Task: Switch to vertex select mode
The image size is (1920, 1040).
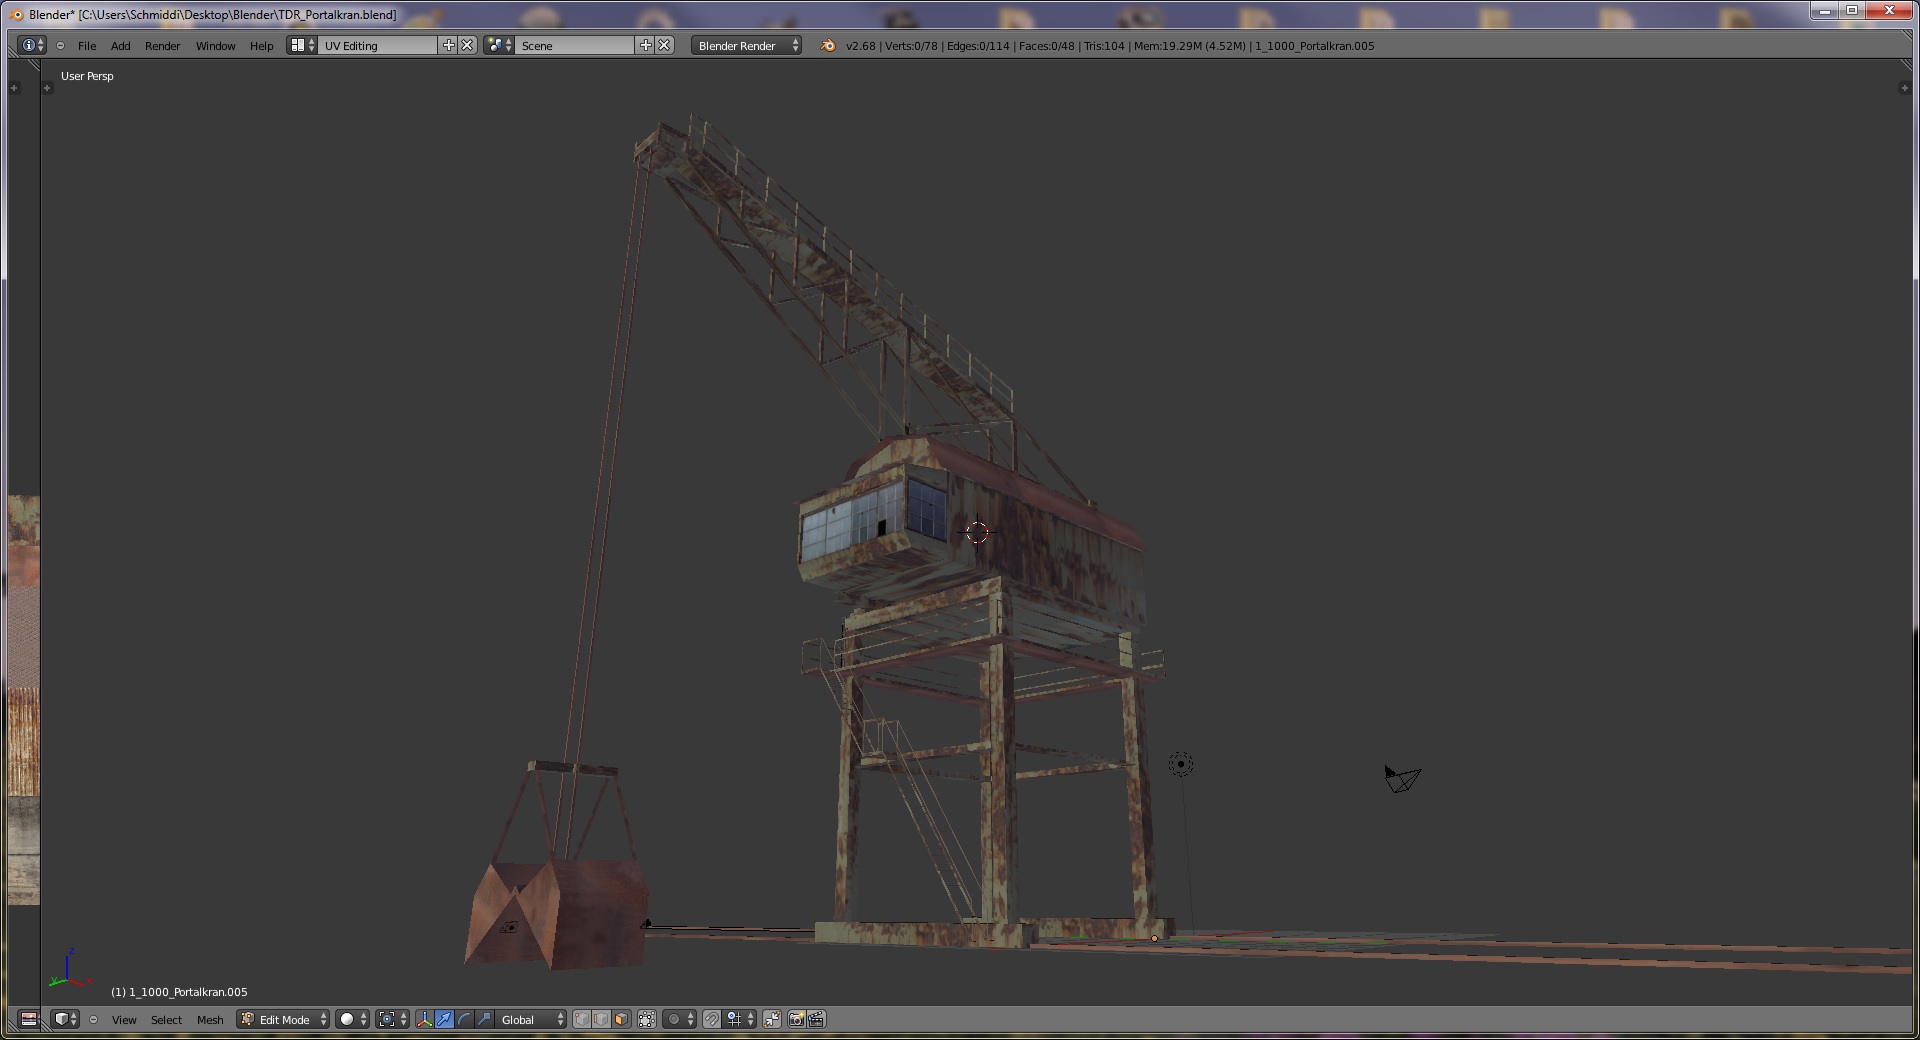Action: pos(581,1019)
